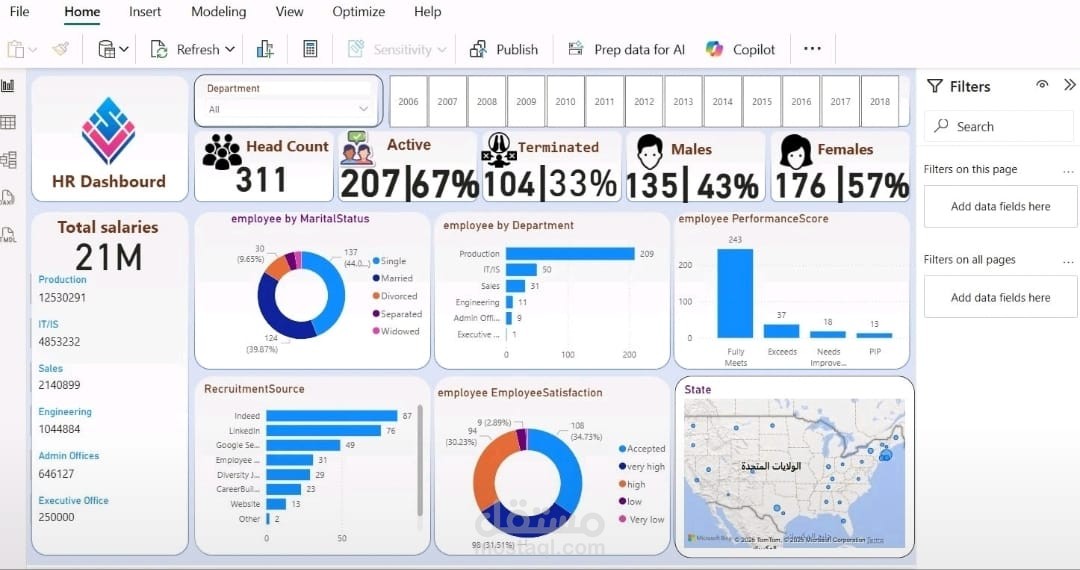
Task: Click the New visual chart icon
Action: point(265,50)
